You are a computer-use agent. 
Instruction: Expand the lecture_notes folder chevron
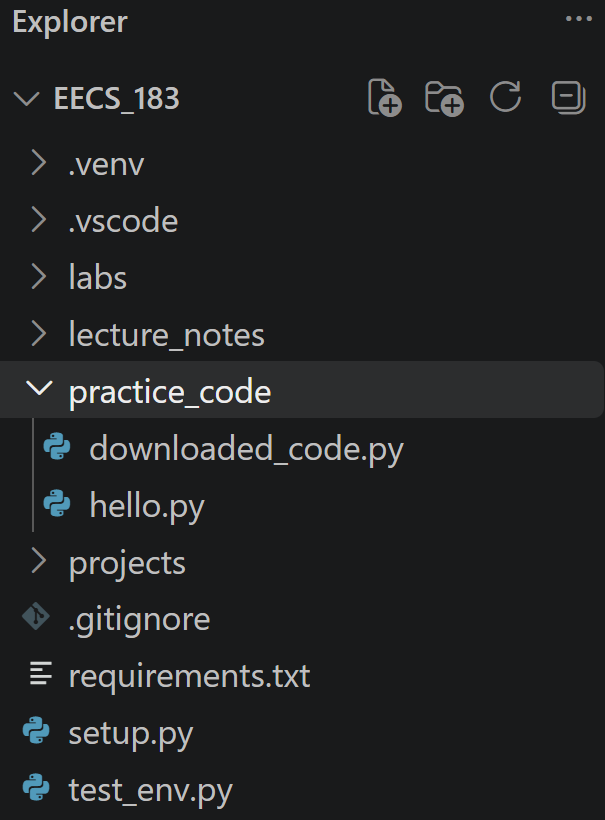[39, 334]
